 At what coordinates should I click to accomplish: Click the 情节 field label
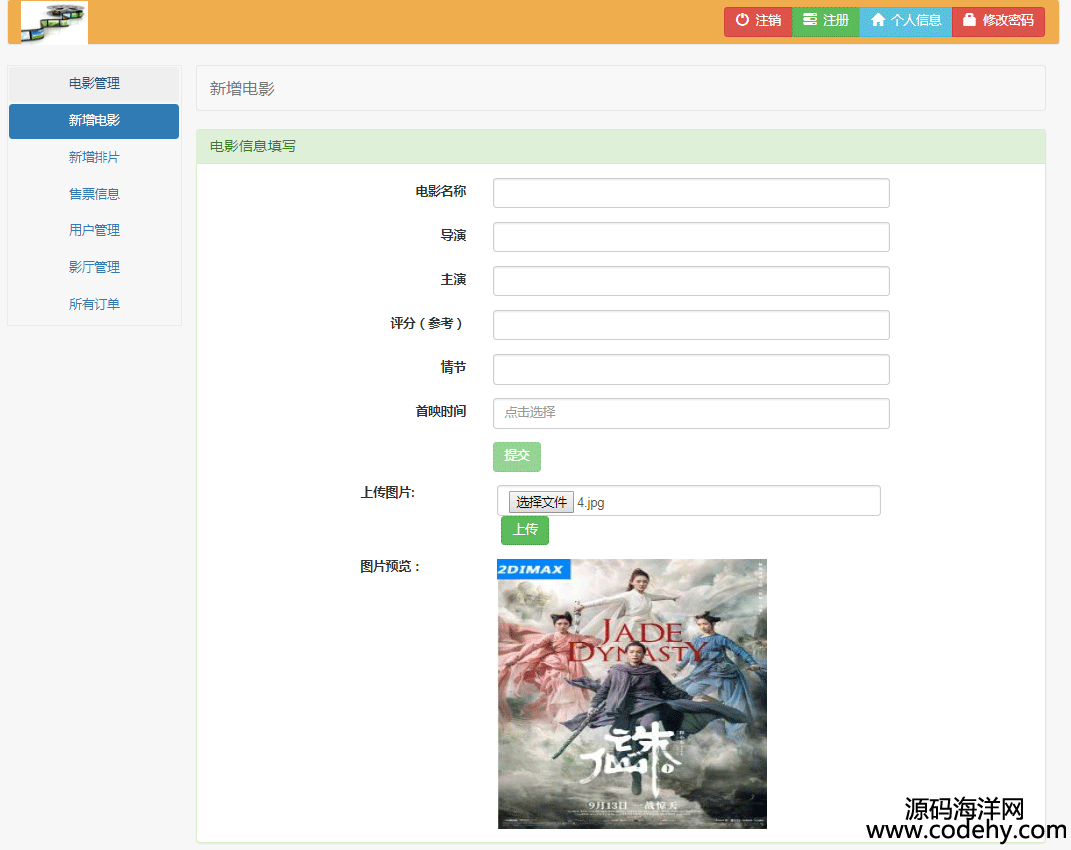tap(454, 368)
